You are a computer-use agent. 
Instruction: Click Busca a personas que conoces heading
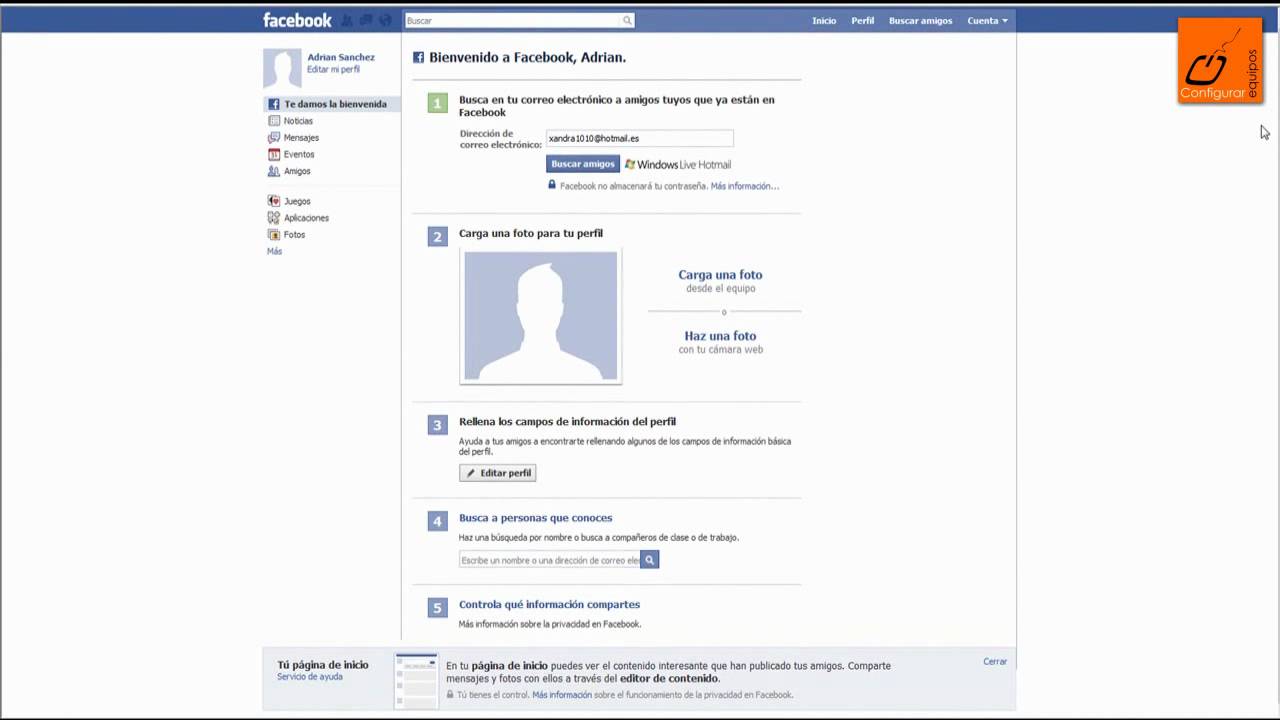pyautogui.click(x=535, y=518)
